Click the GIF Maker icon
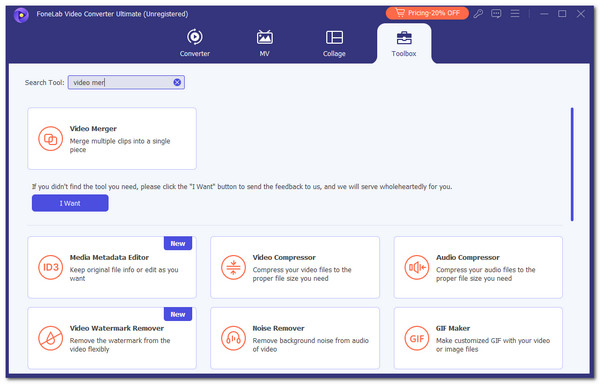 click(x=417, y=338)
